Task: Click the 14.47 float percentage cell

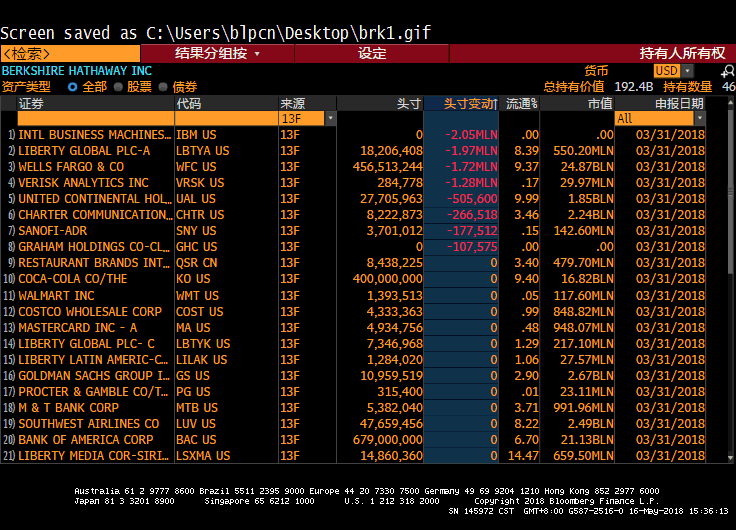Action: [523, 455]
